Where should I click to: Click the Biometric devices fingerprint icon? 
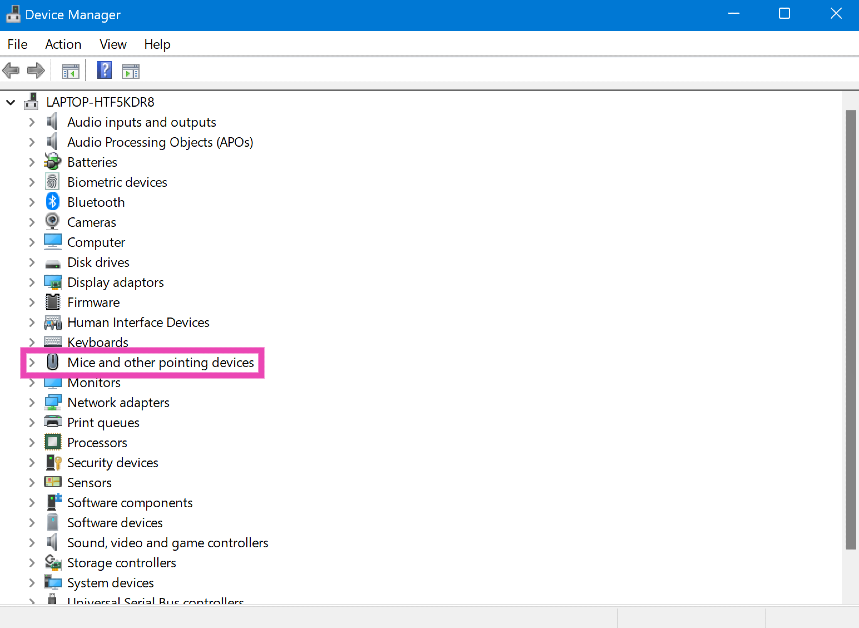coord(53,182)
